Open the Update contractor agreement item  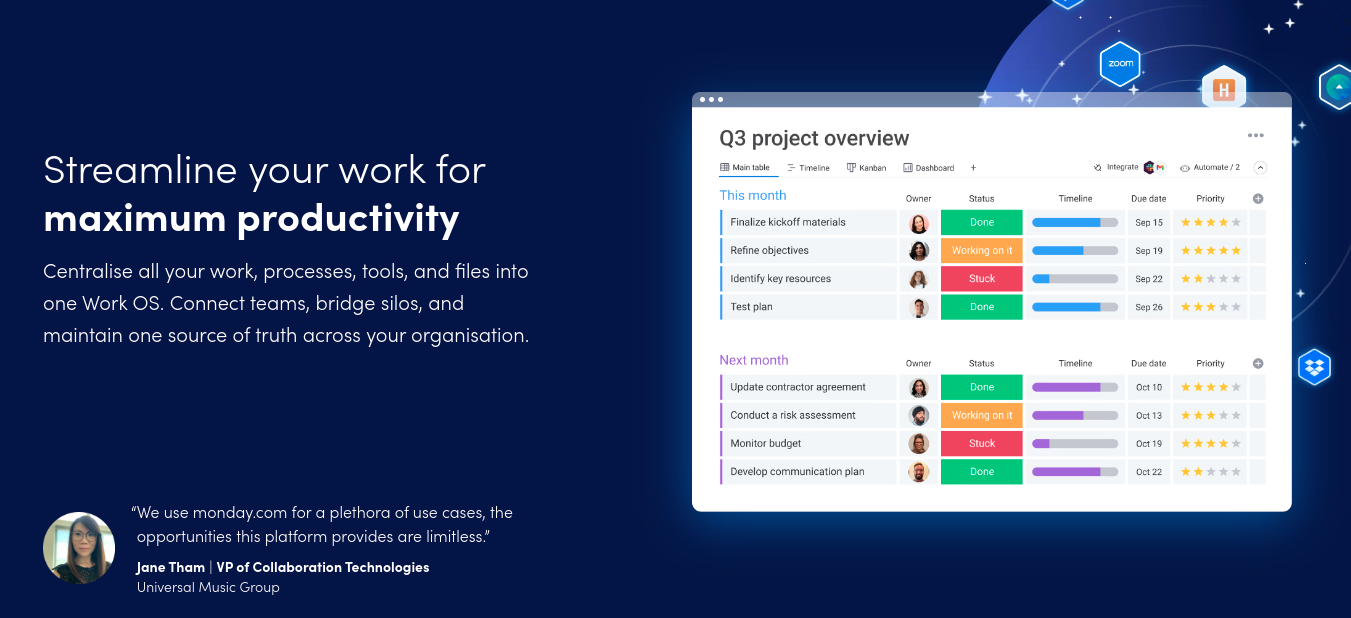[808, 388]
